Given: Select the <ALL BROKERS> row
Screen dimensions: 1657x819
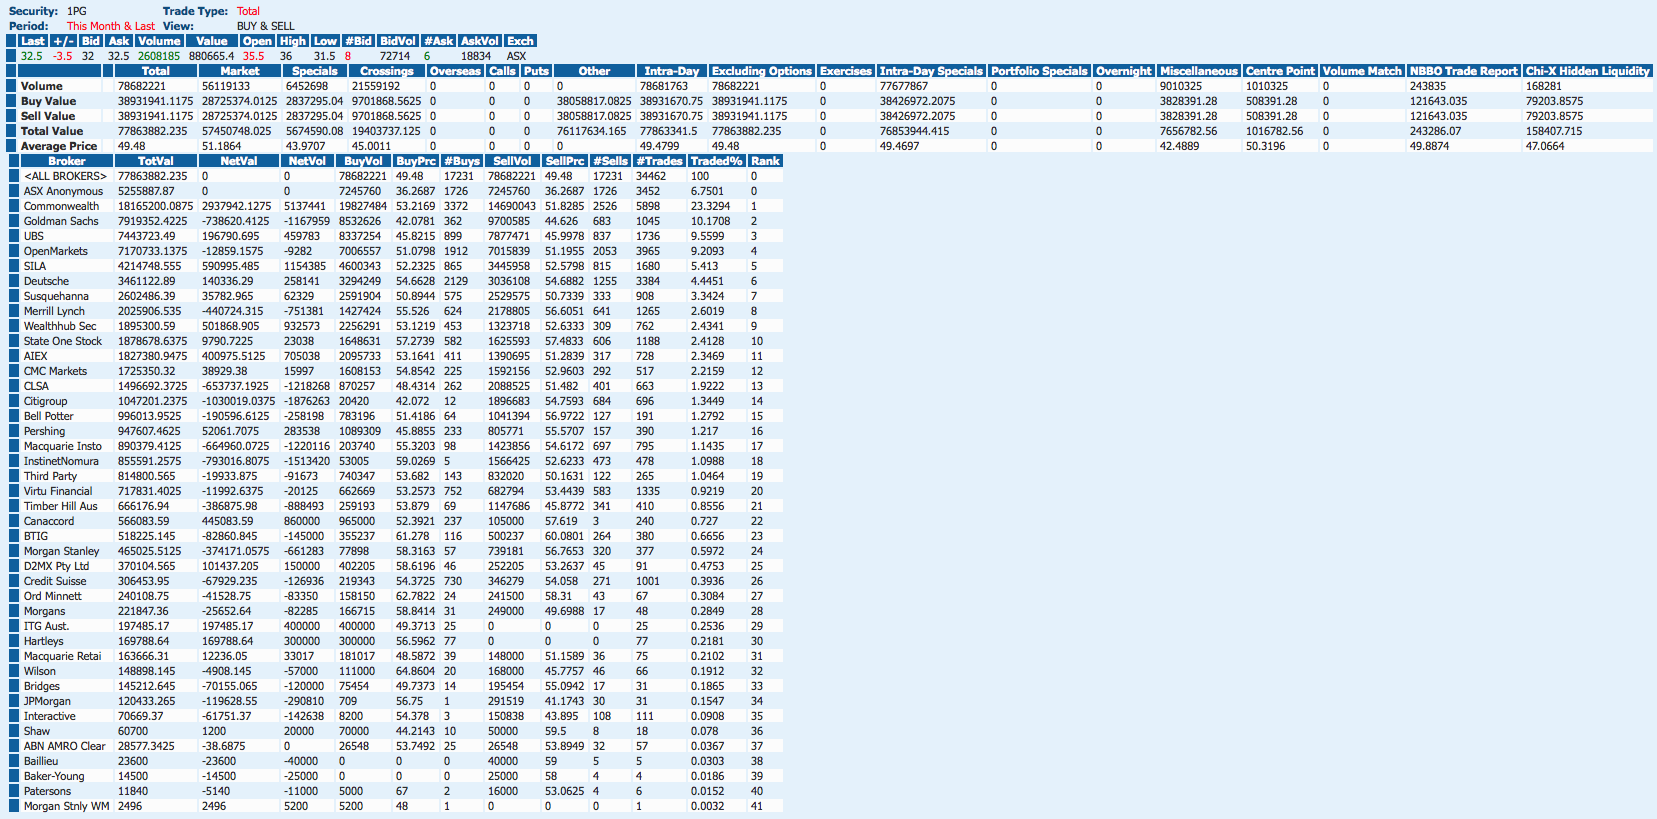Looking at the screenshot, I should [395, 176].
